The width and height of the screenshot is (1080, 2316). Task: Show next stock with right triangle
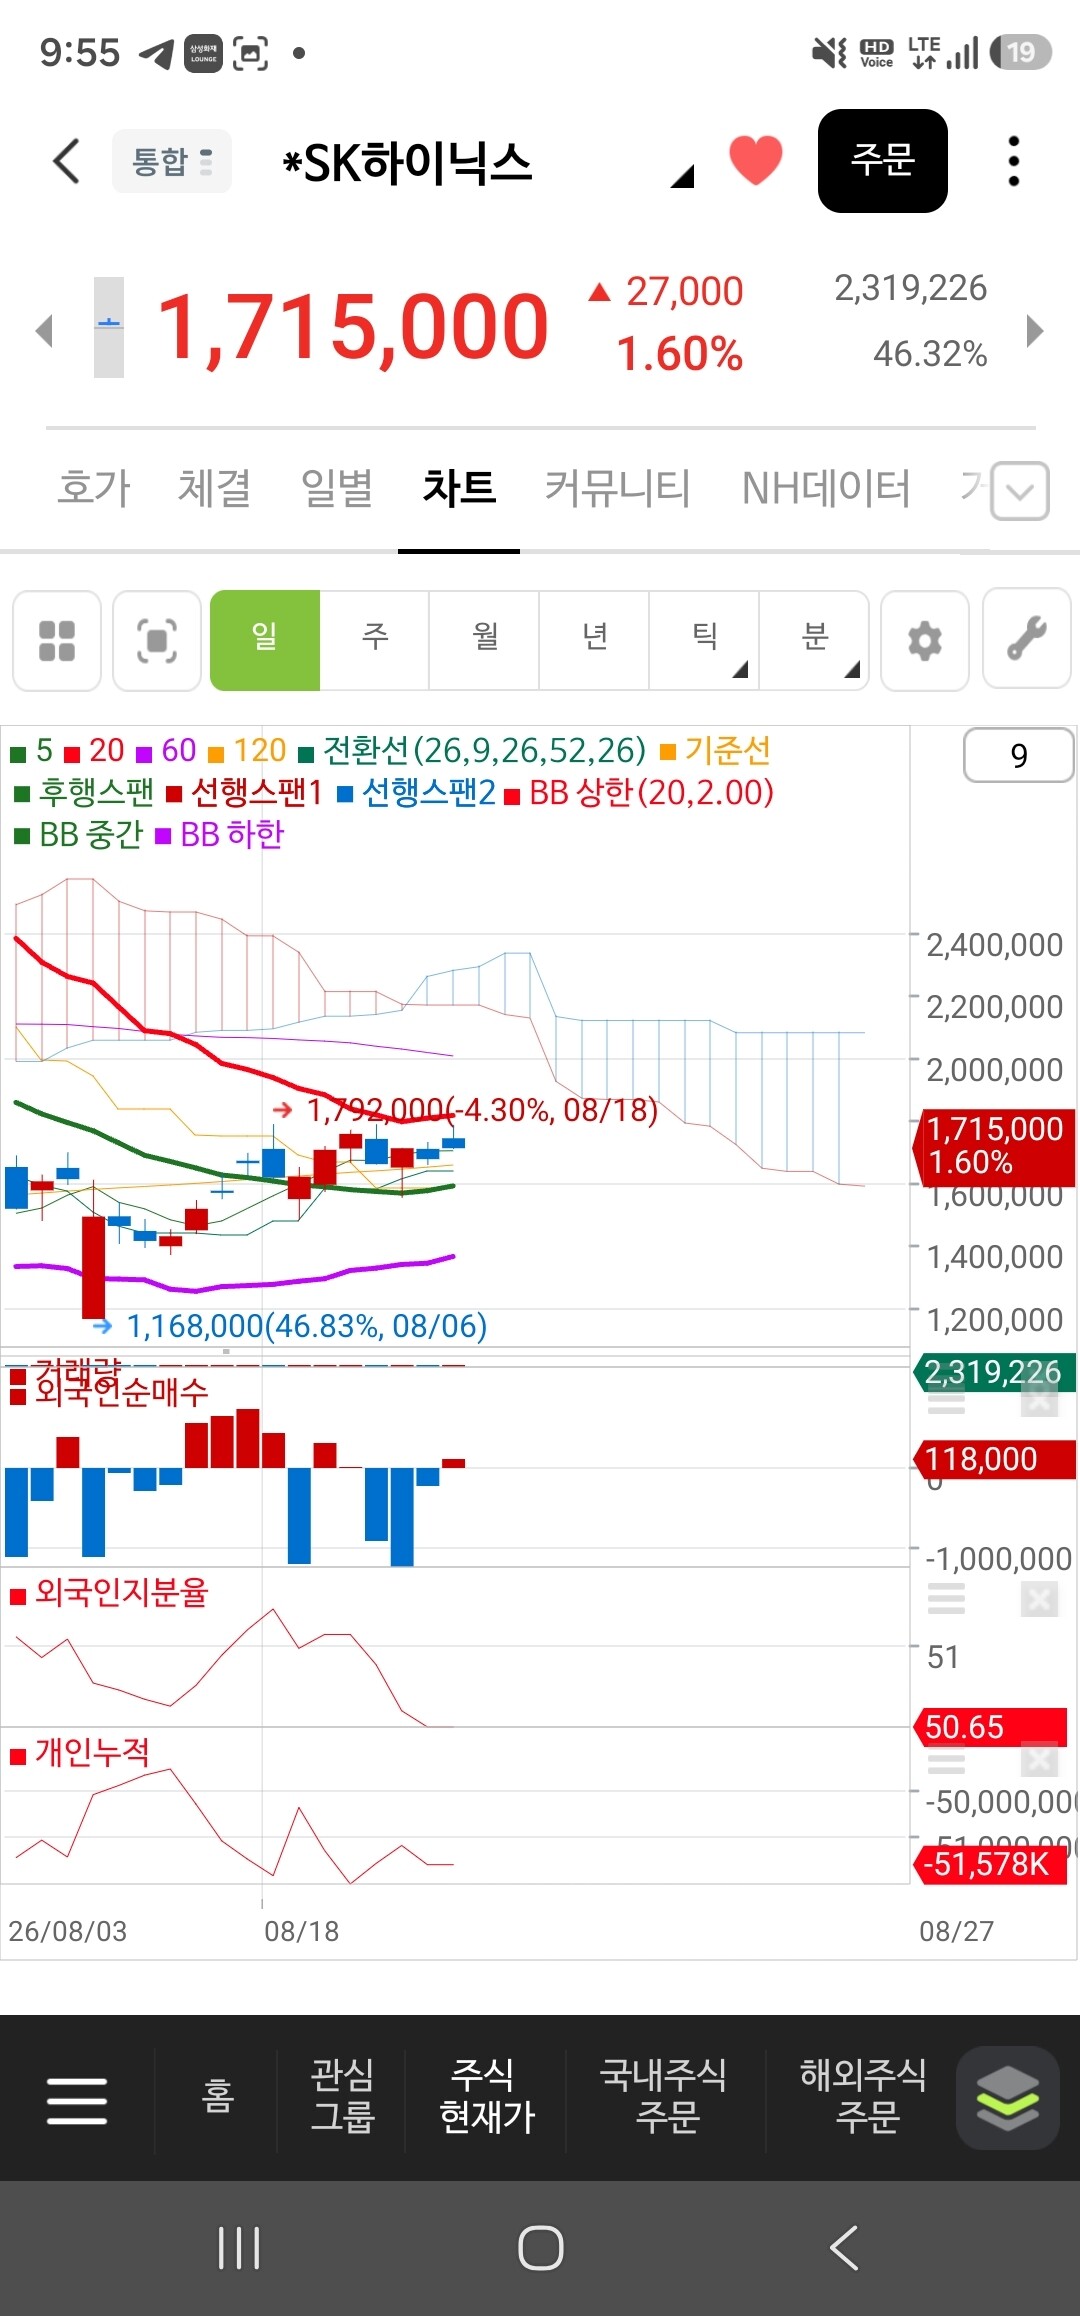pos(1035,330)
